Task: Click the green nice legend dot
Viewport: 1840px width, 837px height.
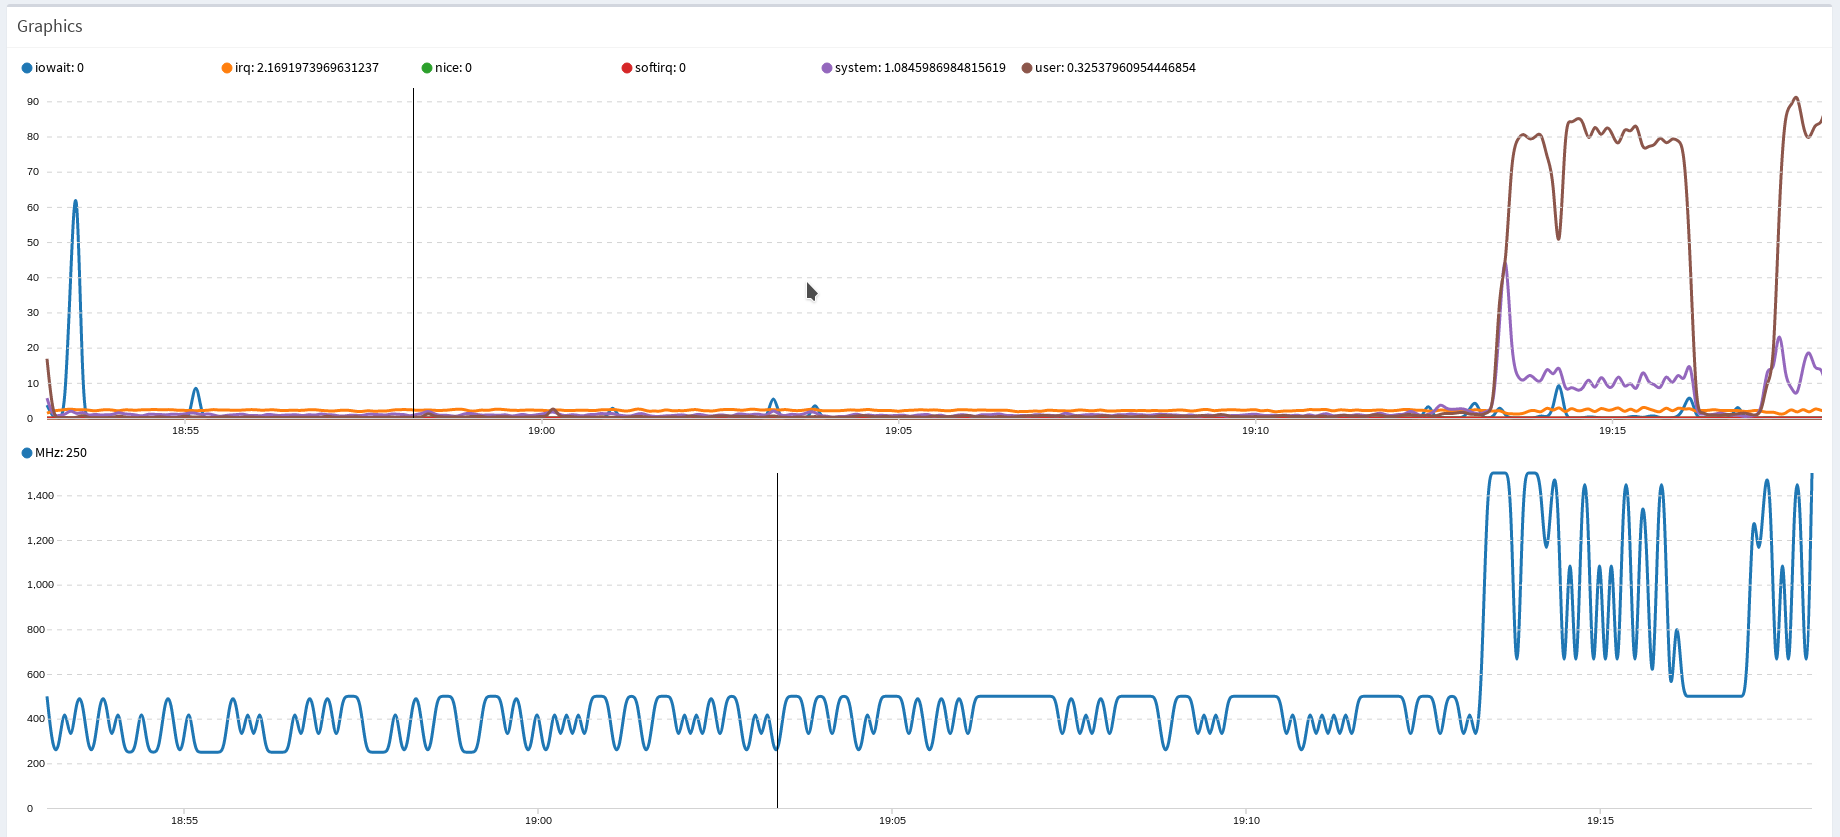Action: (427, 68)
